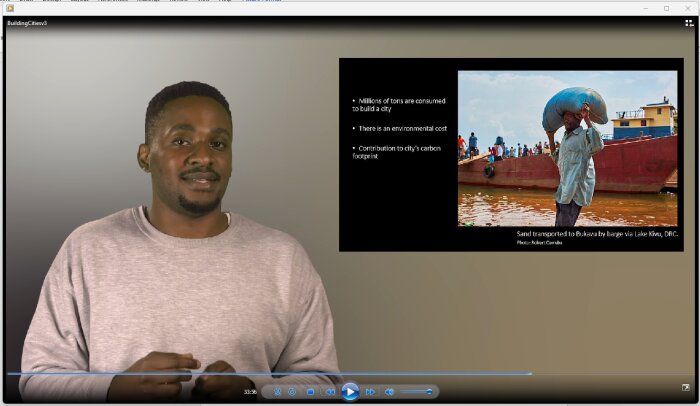Open the window menu via the app icon
Viewport: 700px width, 406px height.
tap(8, 7)
